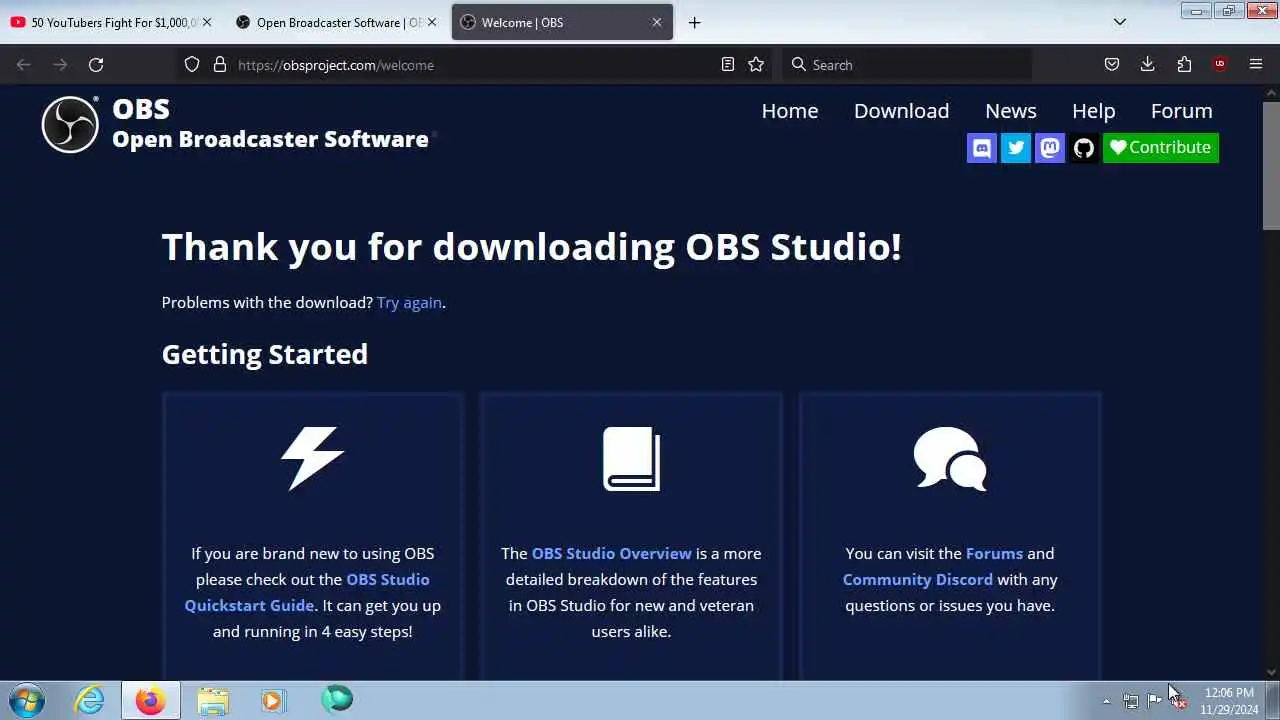Close the Welcome | OBS tab

[x=657, y=22]
